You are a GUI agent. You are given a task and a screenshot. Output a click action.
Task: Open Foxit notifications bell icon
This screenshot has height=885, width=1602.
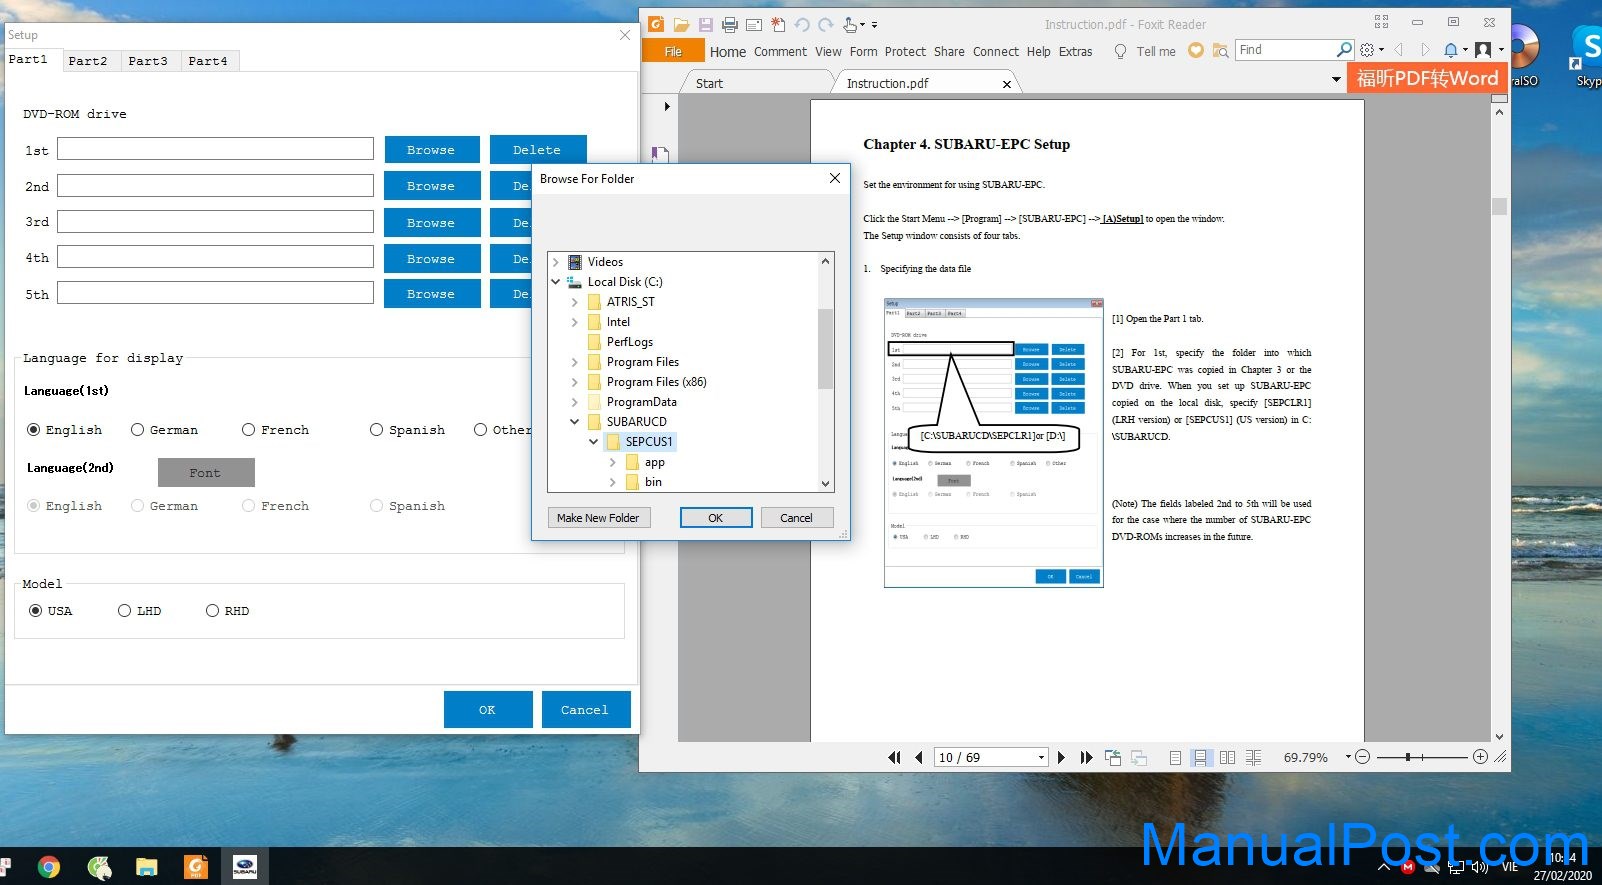(1450, 50)
